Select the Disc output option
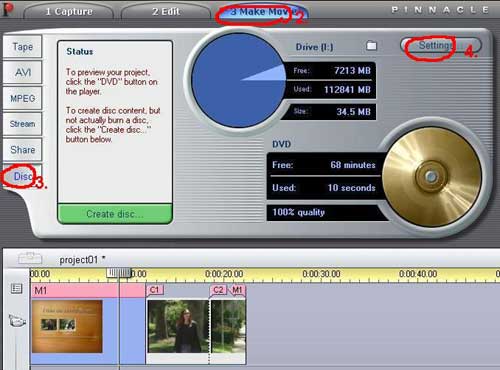500x370 pixels. 22,176
